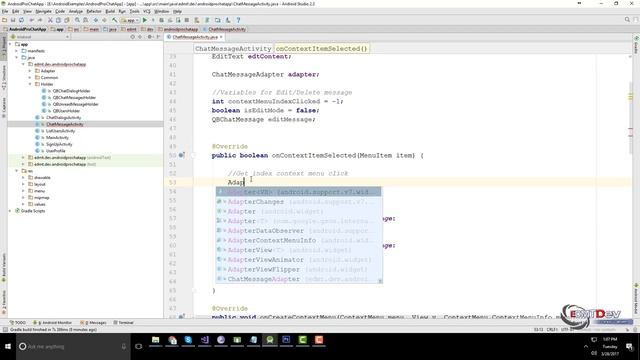
Task: Select UserProfile in project tree
Action: pyautogui.click(x=56, y=151)
